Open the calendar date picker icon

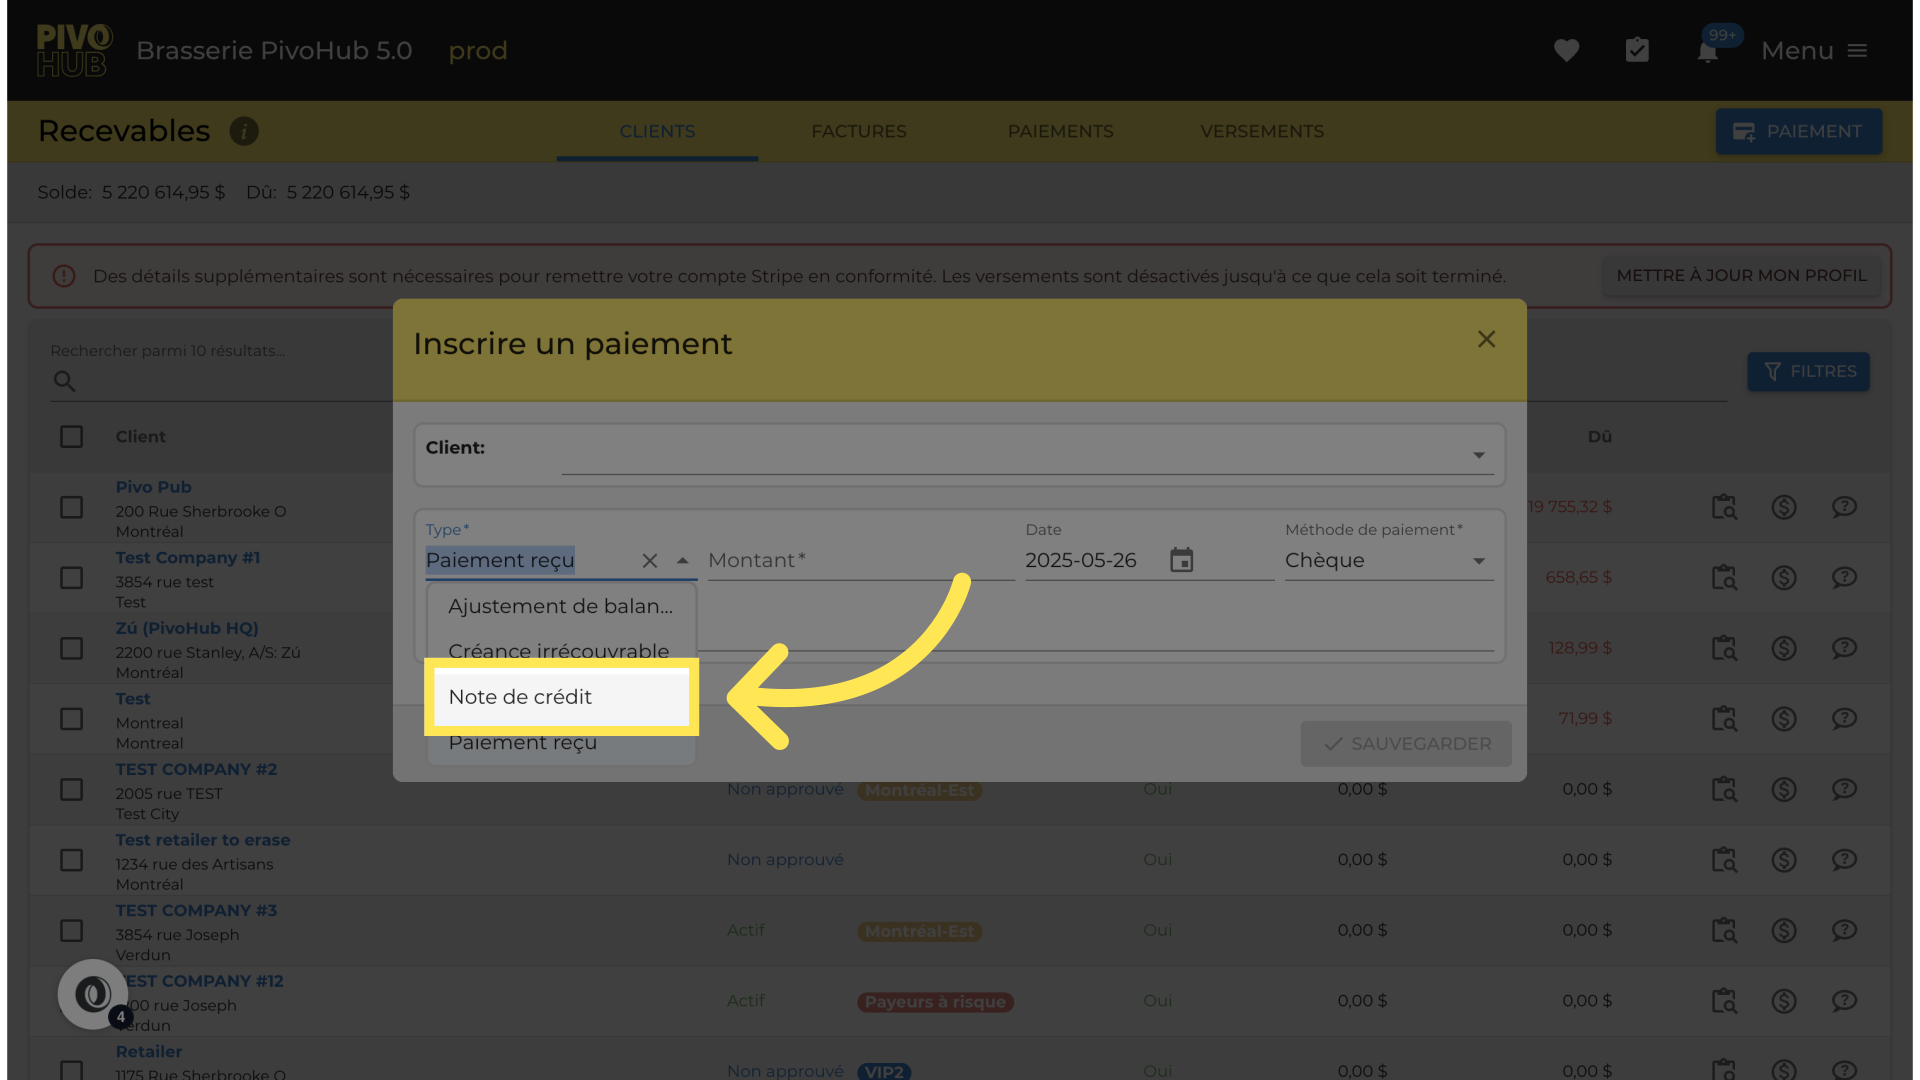coord(1181,560)
